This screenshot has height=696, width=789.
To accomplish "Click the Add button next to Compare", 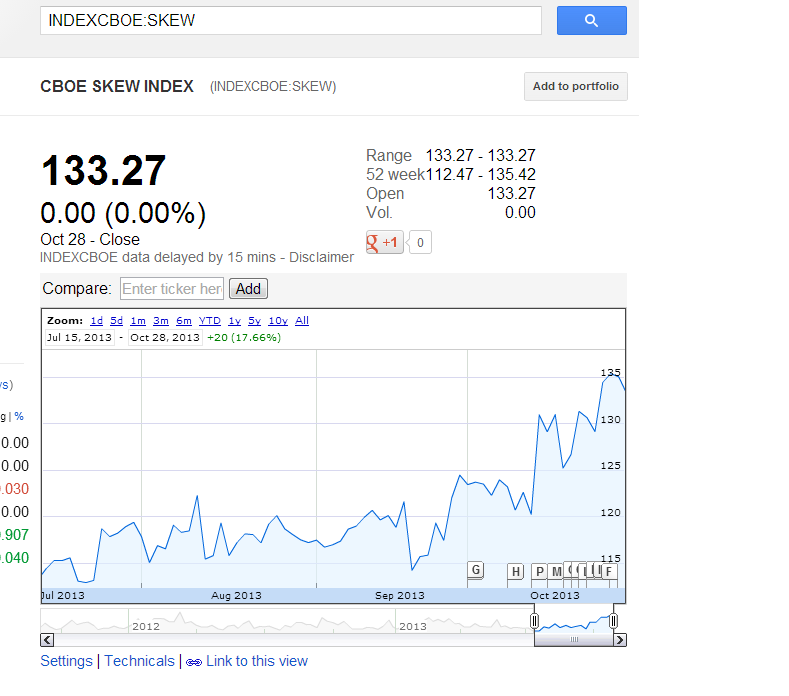I will [248, 289].
